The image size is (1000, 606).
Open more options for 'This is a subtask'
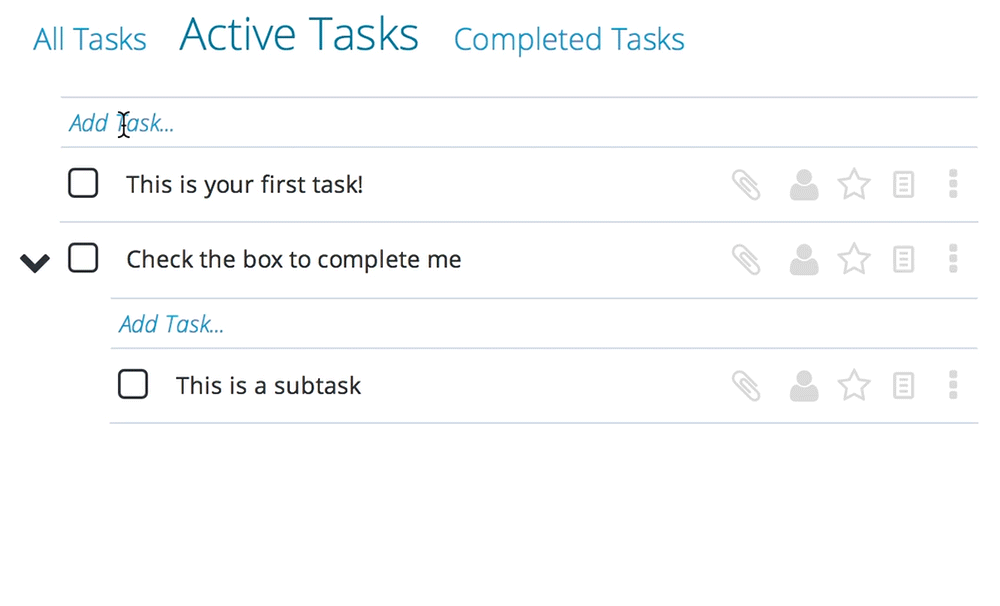pyautogui.click(x=953, y=385)
